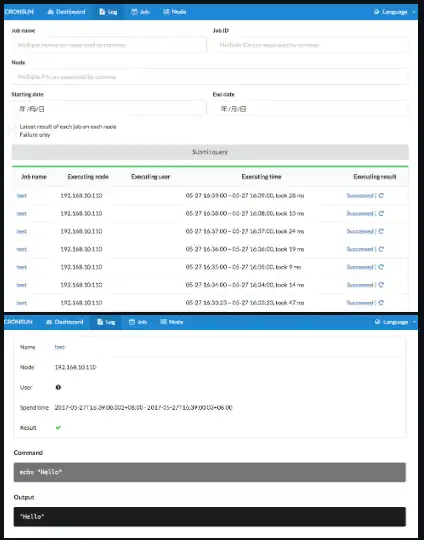Click re-execute icon for 16:37:00 row

381,231
